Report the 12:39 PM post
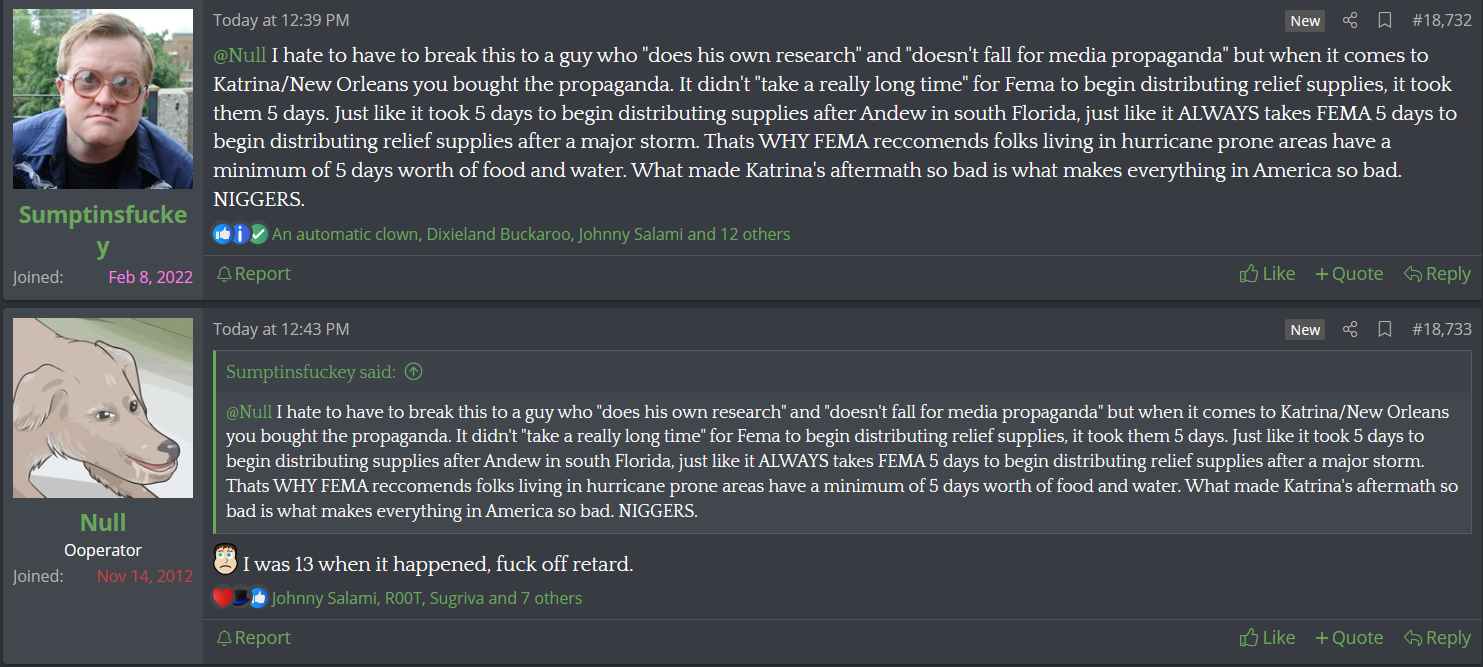 click(x=253, y=274)
